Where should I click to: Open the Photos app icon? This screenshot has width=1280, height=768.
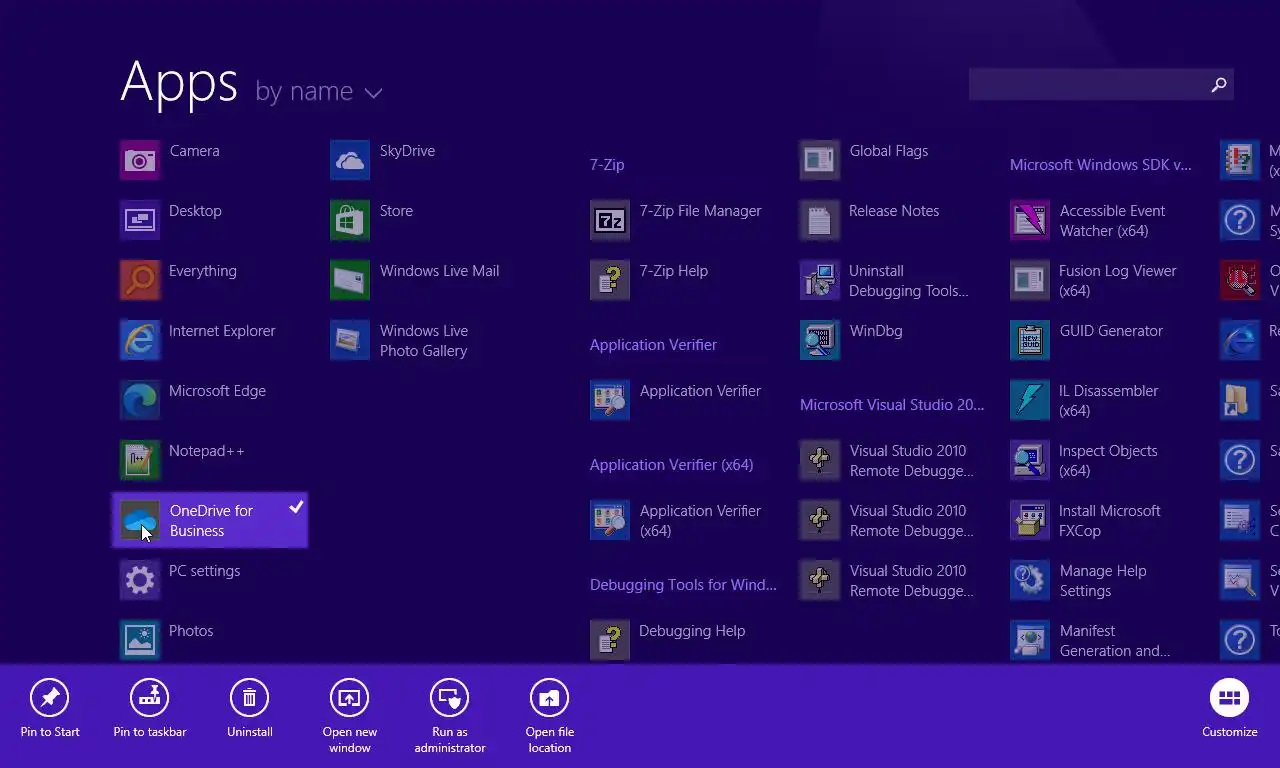pos(140,640)
